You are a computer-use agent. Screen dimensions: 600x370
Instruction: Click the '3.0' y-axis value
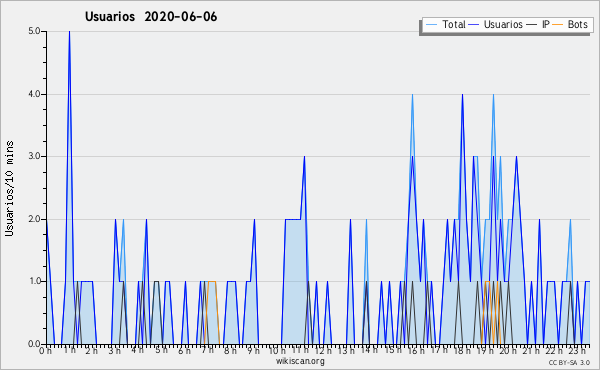coord(34,156)
